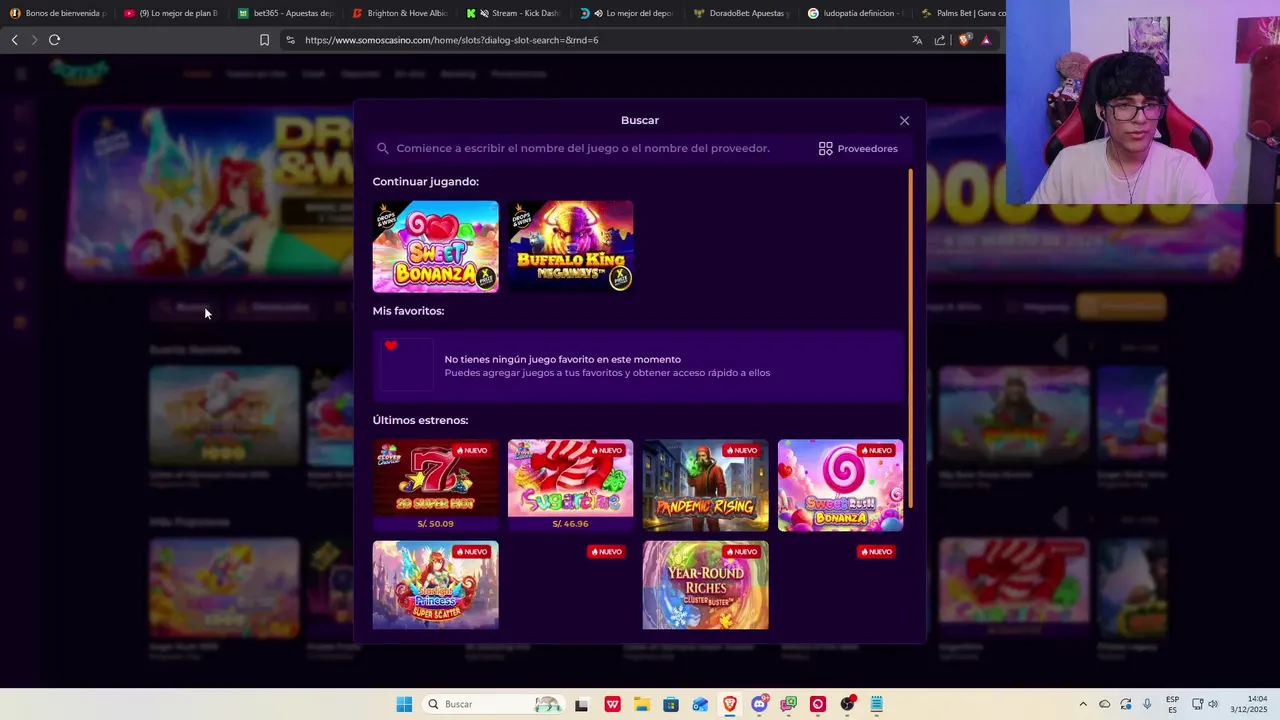Viewport: 1280px width, 720px height.
Task: Open OBS Studio from taskbar
Action: [848, 704]
